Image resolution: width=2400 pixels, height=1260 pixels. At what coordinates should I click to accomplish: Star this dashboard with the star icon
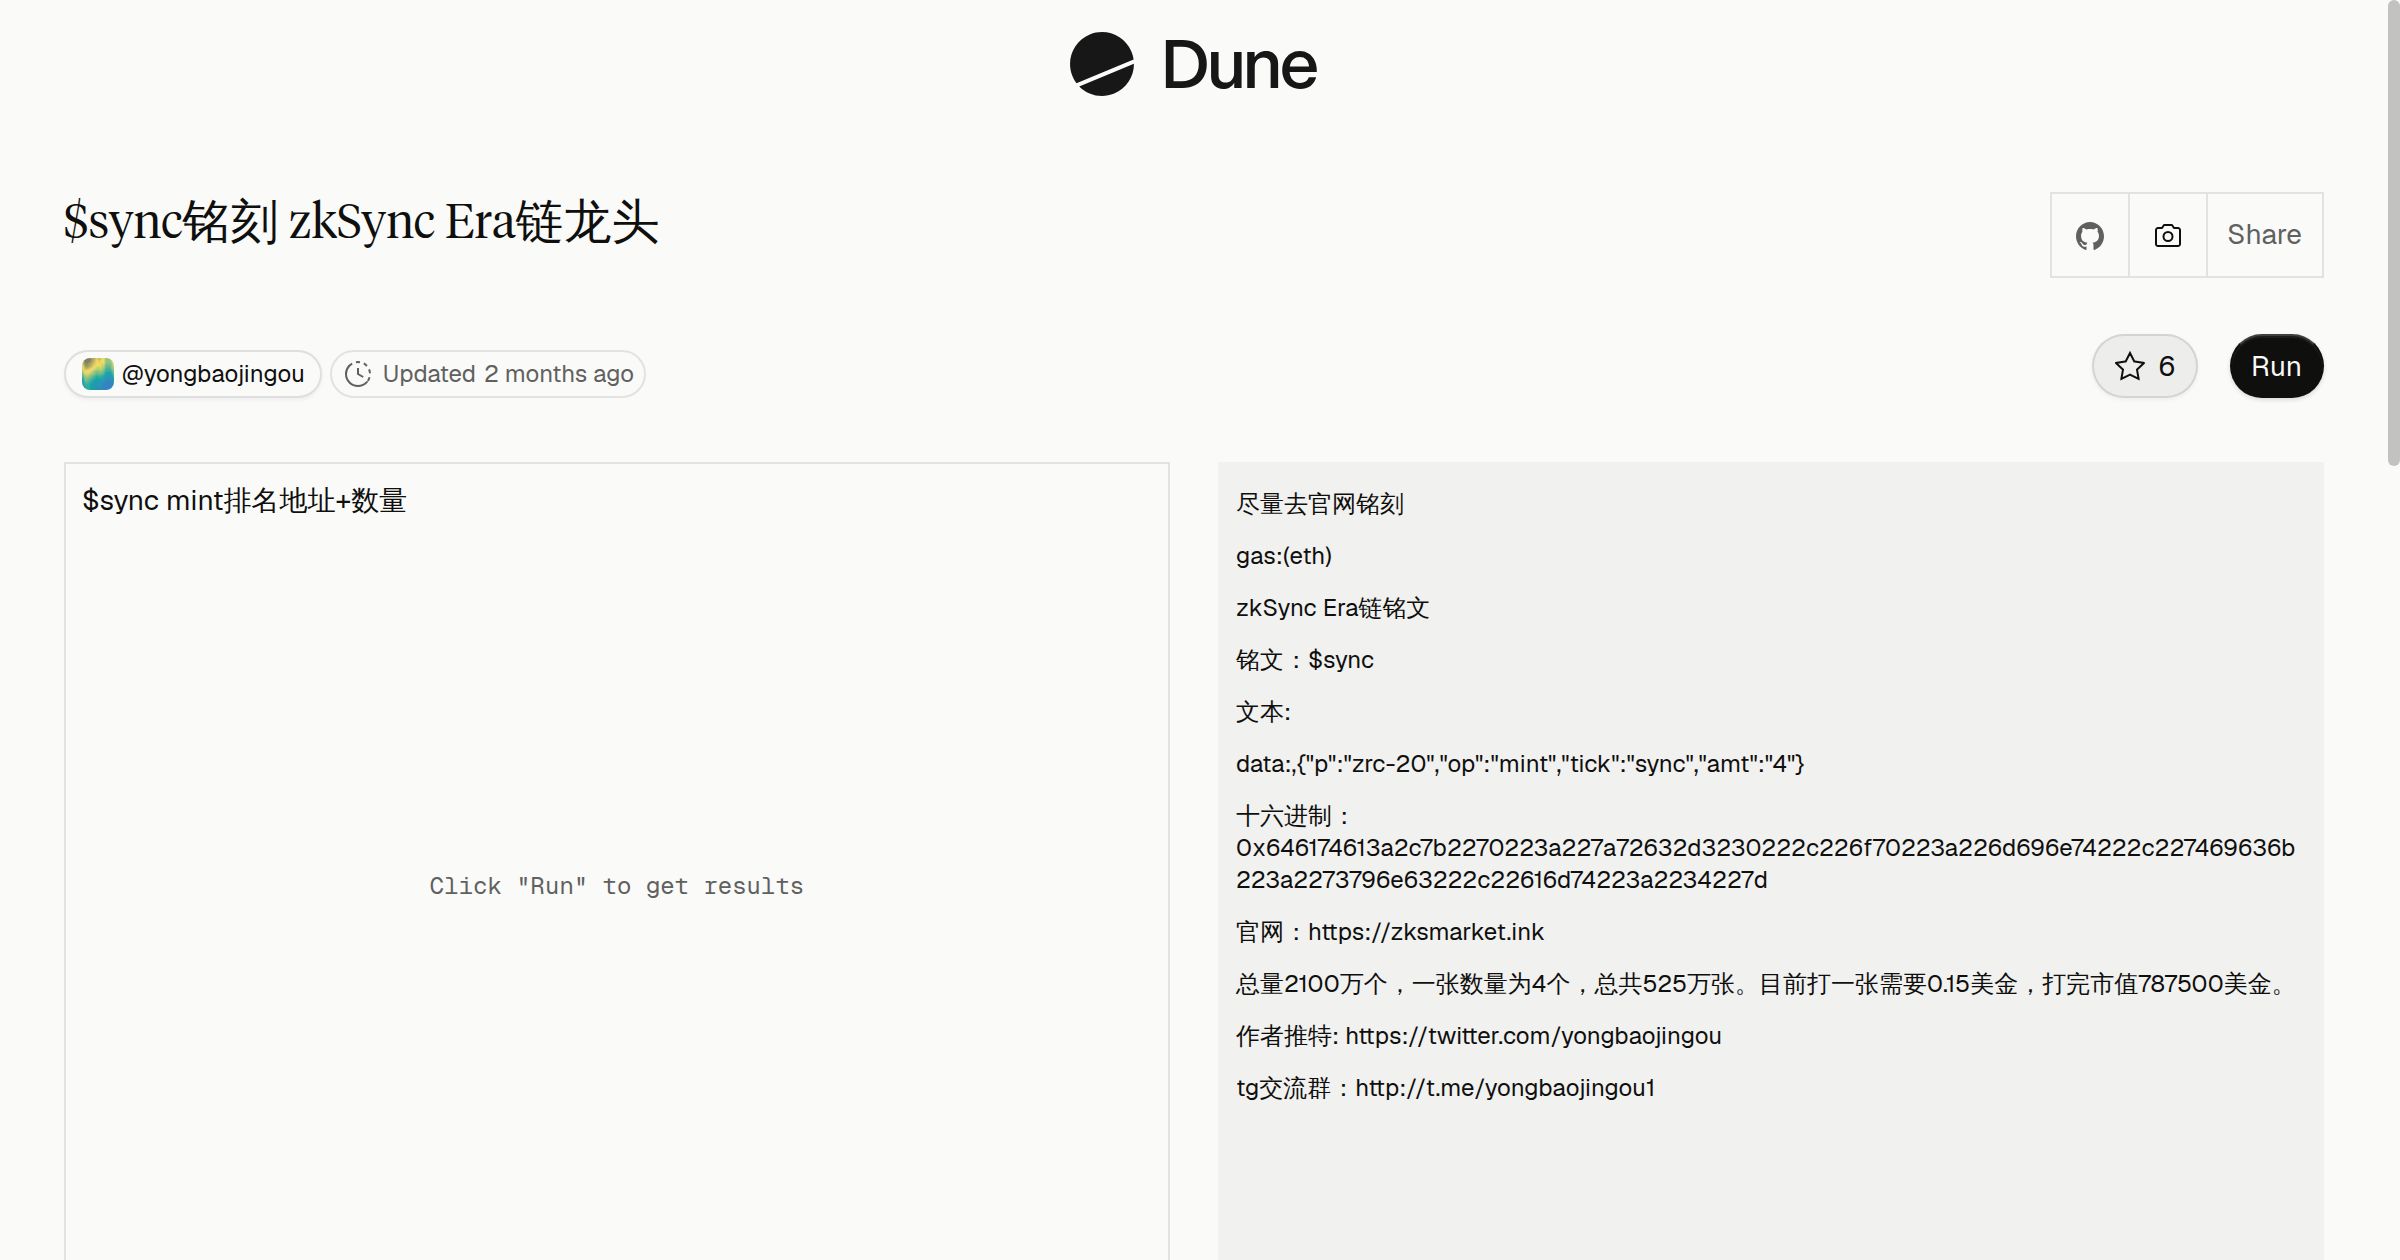coord(2129,366)
